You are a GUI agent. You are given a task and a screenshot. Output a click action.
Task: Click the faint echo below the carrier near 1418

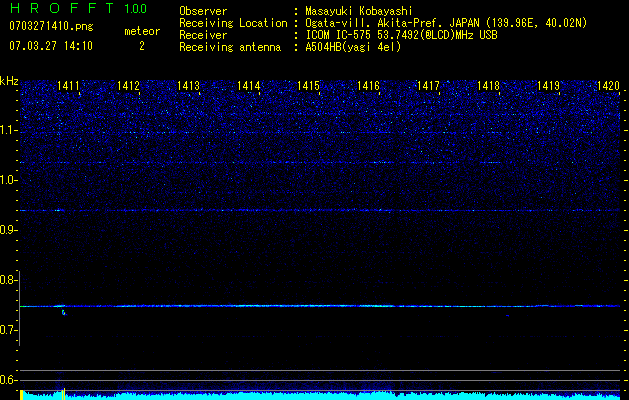507,316
